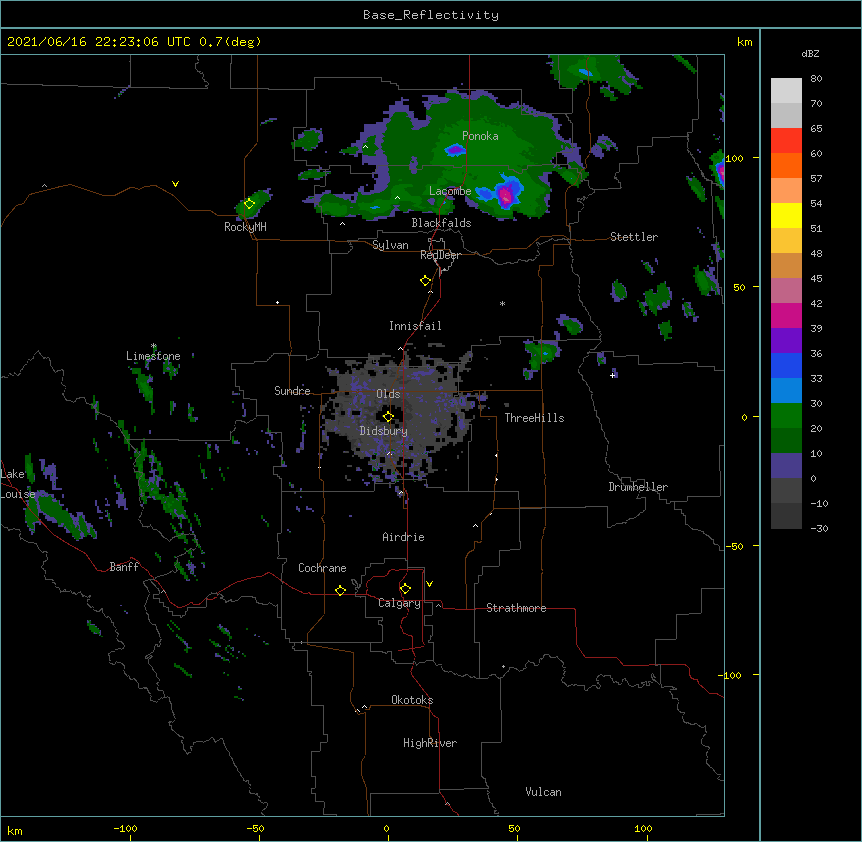
Task: Click the magenta storm core east of Lacombe
Action: (x=506, y=195)
